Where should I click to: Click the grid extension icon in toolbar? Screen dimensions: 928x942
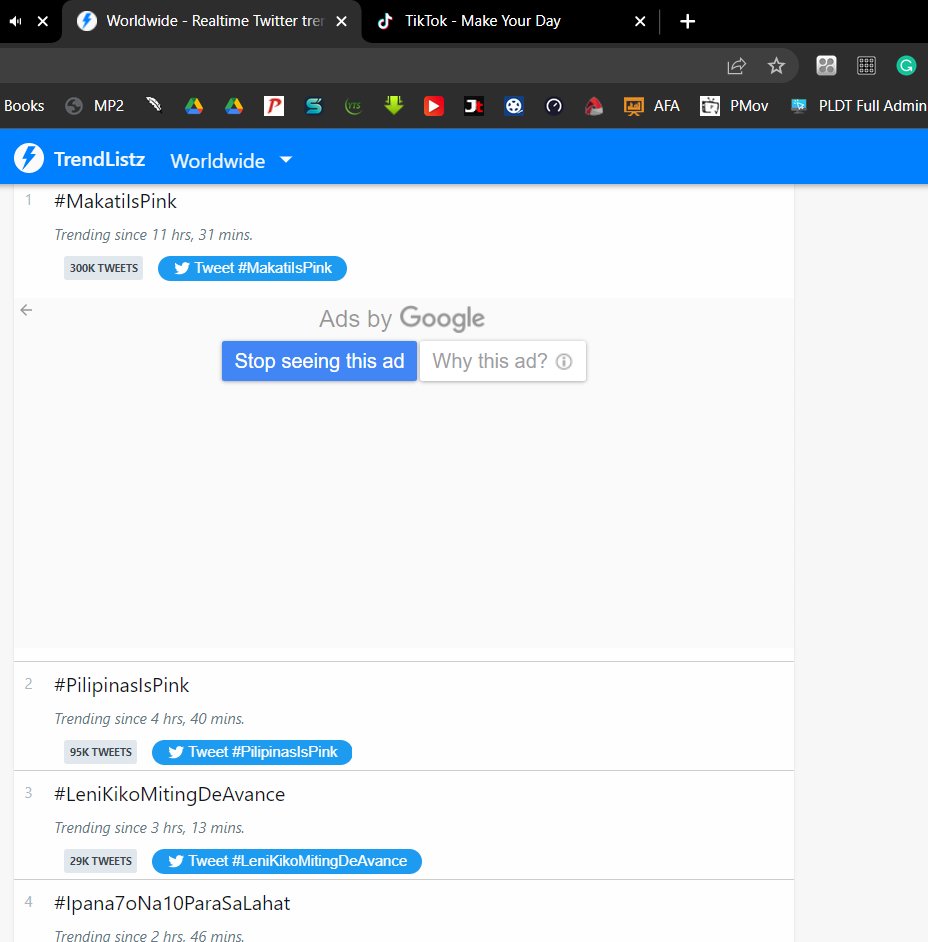coord(866,65)
